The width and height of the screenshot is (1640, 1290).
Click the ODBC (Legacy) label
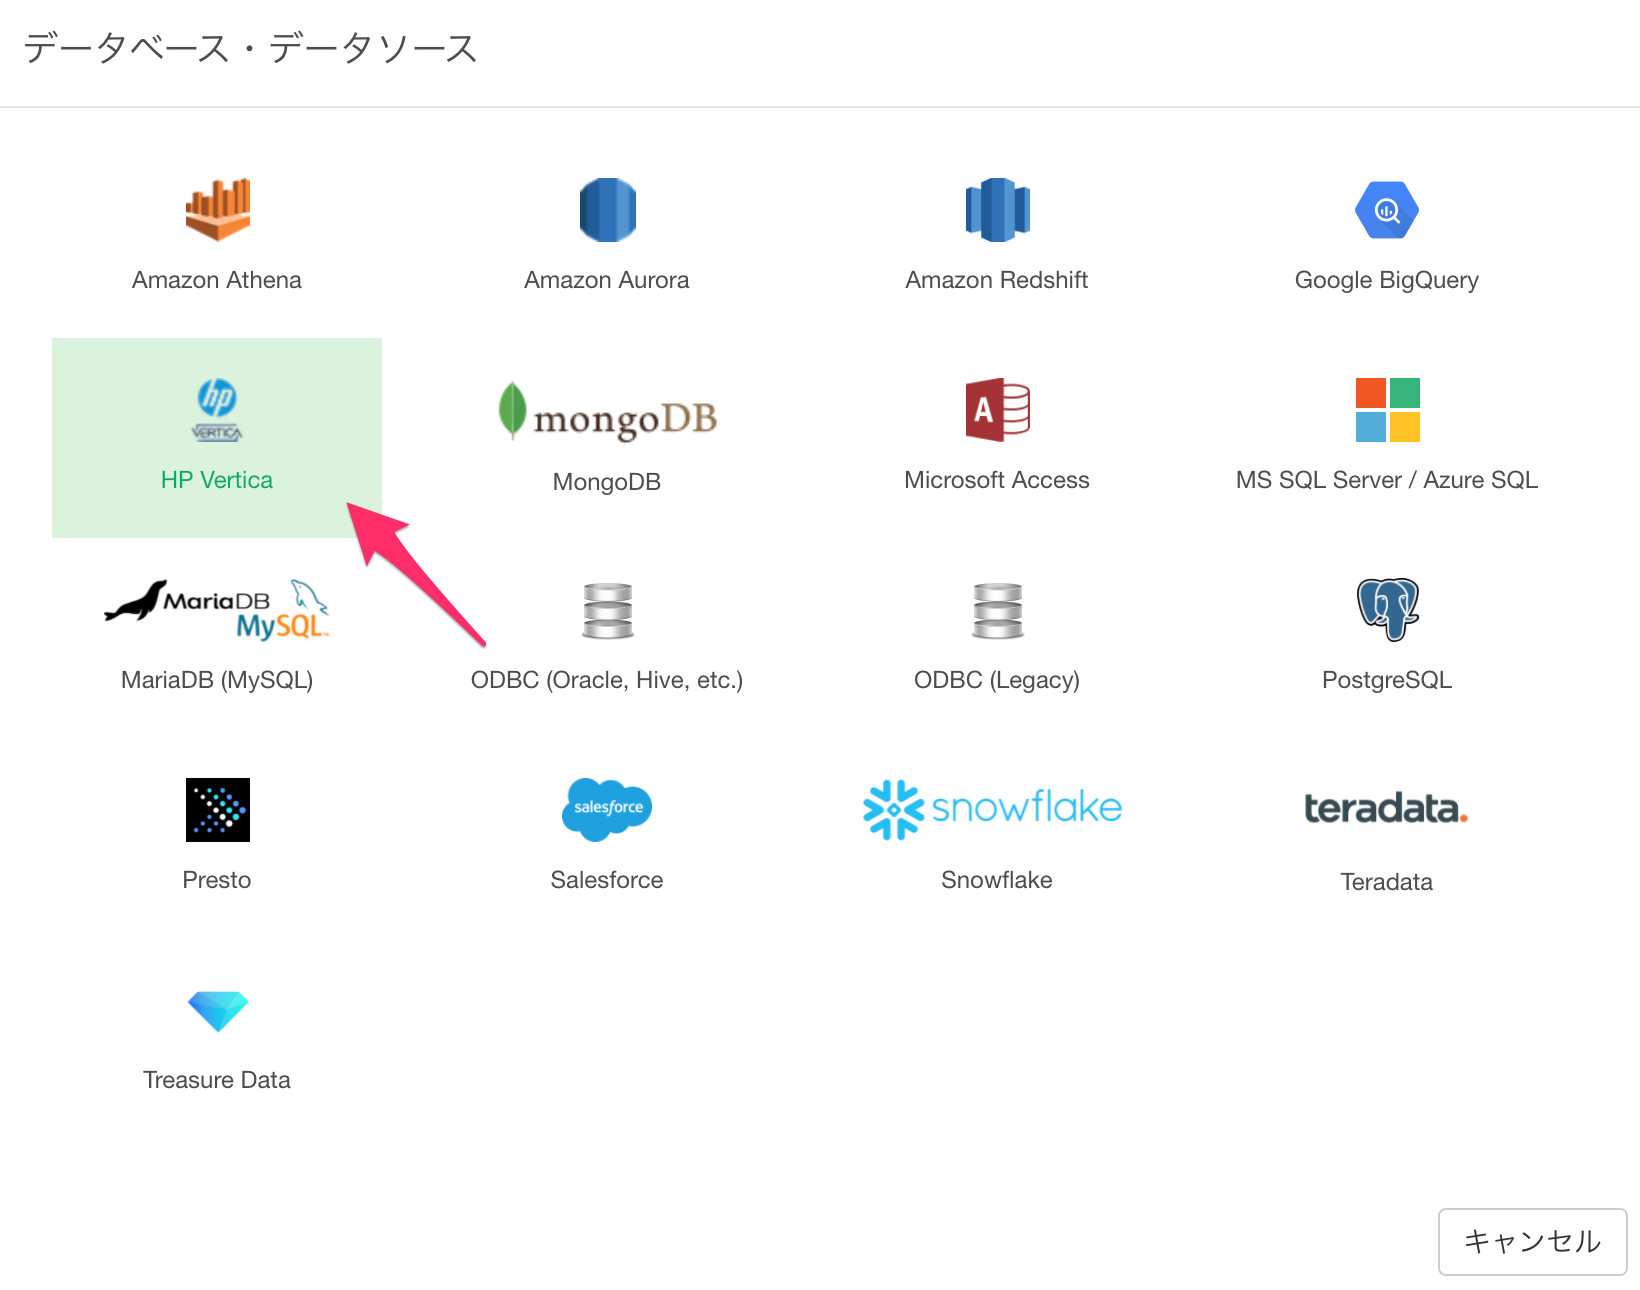click(997, 680)
